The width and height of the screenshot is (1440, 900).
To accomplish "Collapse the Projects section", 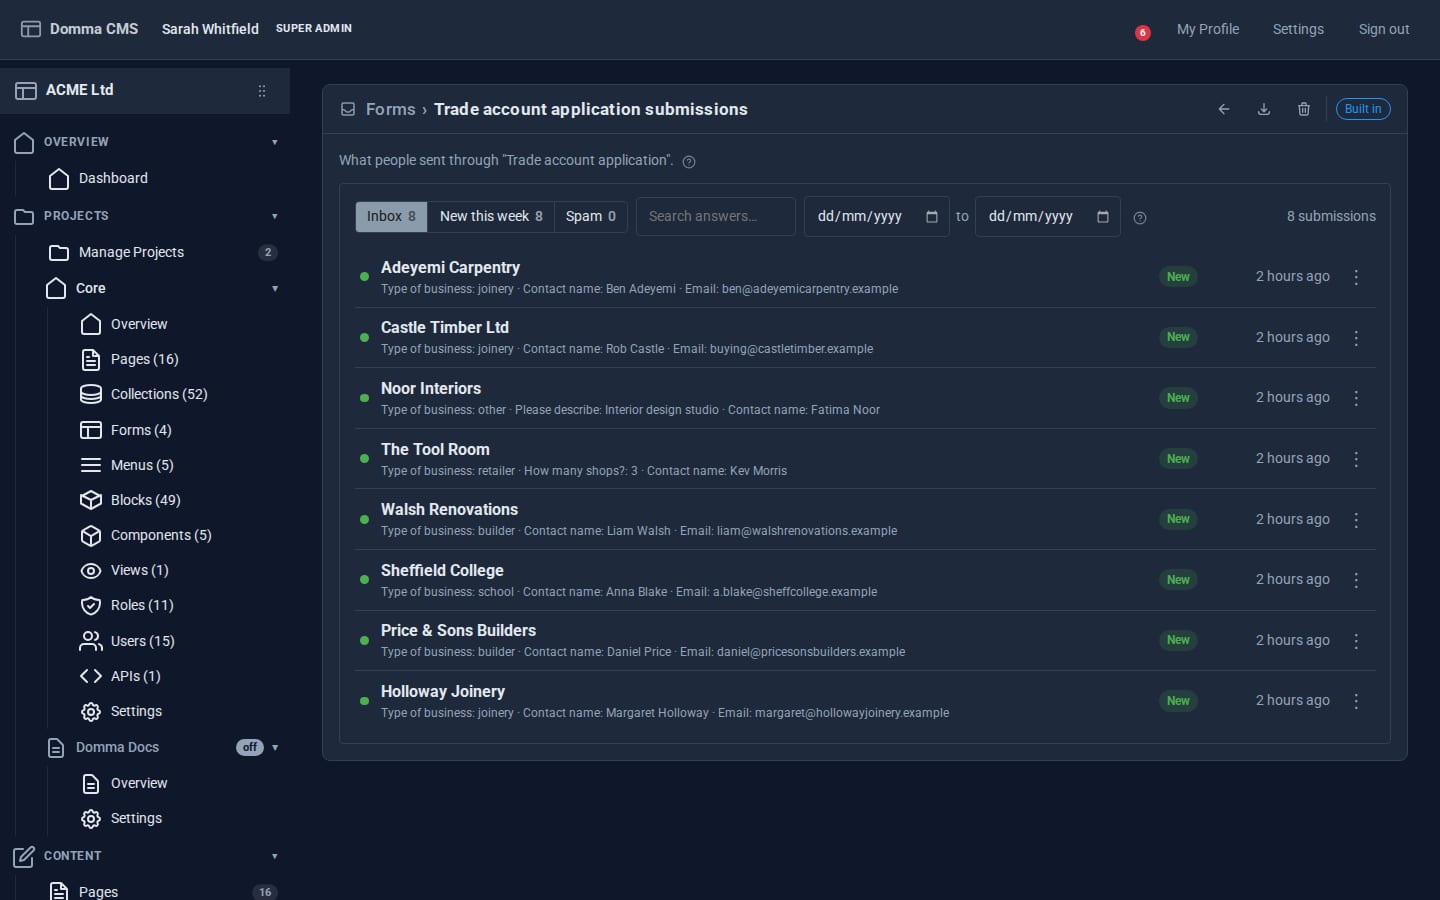I will [x=275, y=216].
